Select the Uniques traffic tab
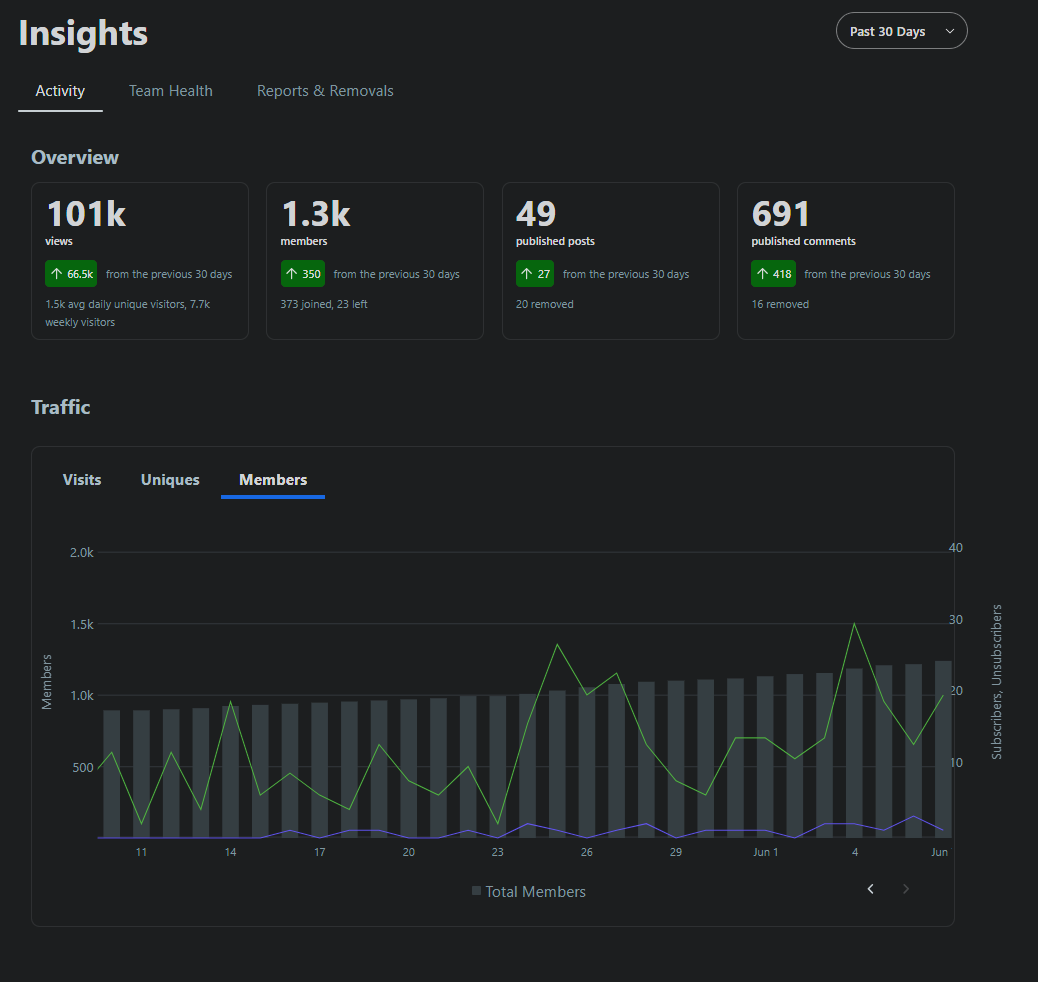Viewport: 1038px width, 982px height. 170,480
